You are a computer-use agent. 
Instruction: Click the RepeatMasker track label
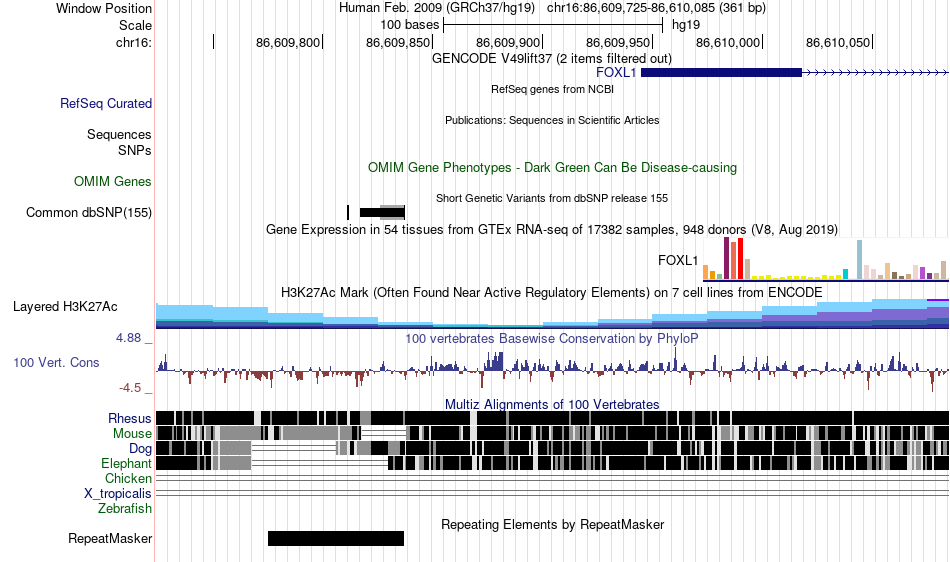110,538
